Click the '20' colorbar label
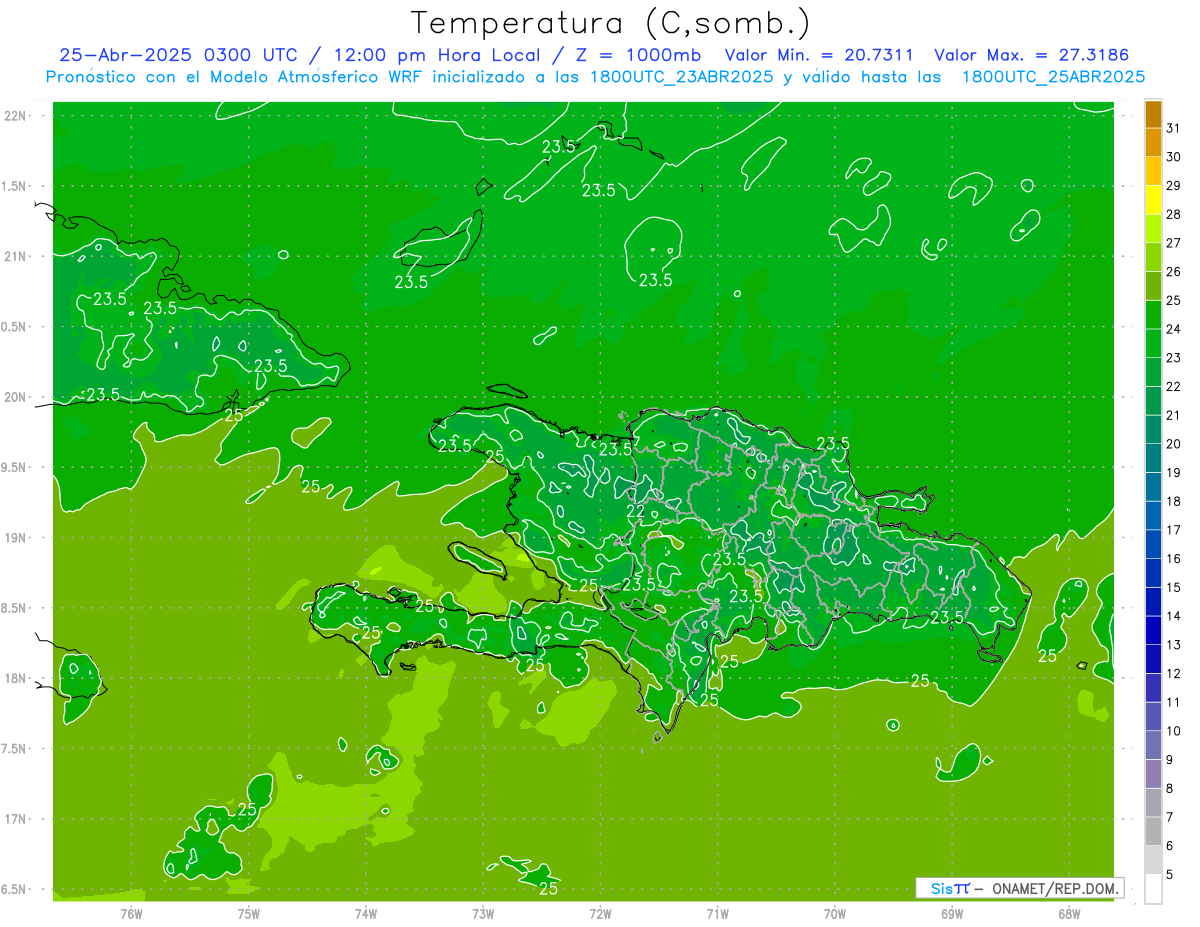1200x927 pixels. (1173, 444)
